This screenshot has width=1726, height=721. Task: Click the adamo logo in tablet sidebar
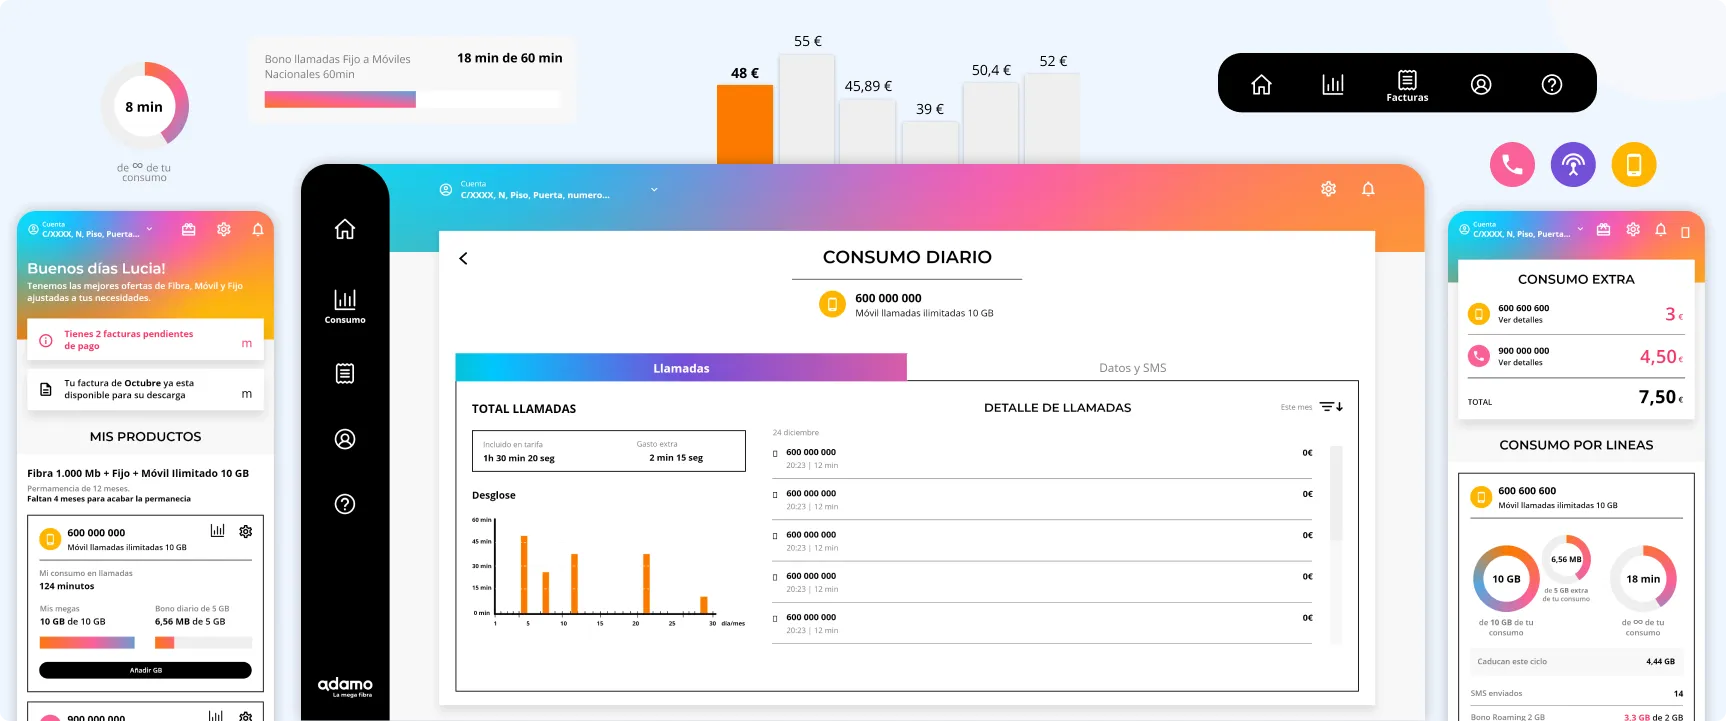tap(345, 686)
